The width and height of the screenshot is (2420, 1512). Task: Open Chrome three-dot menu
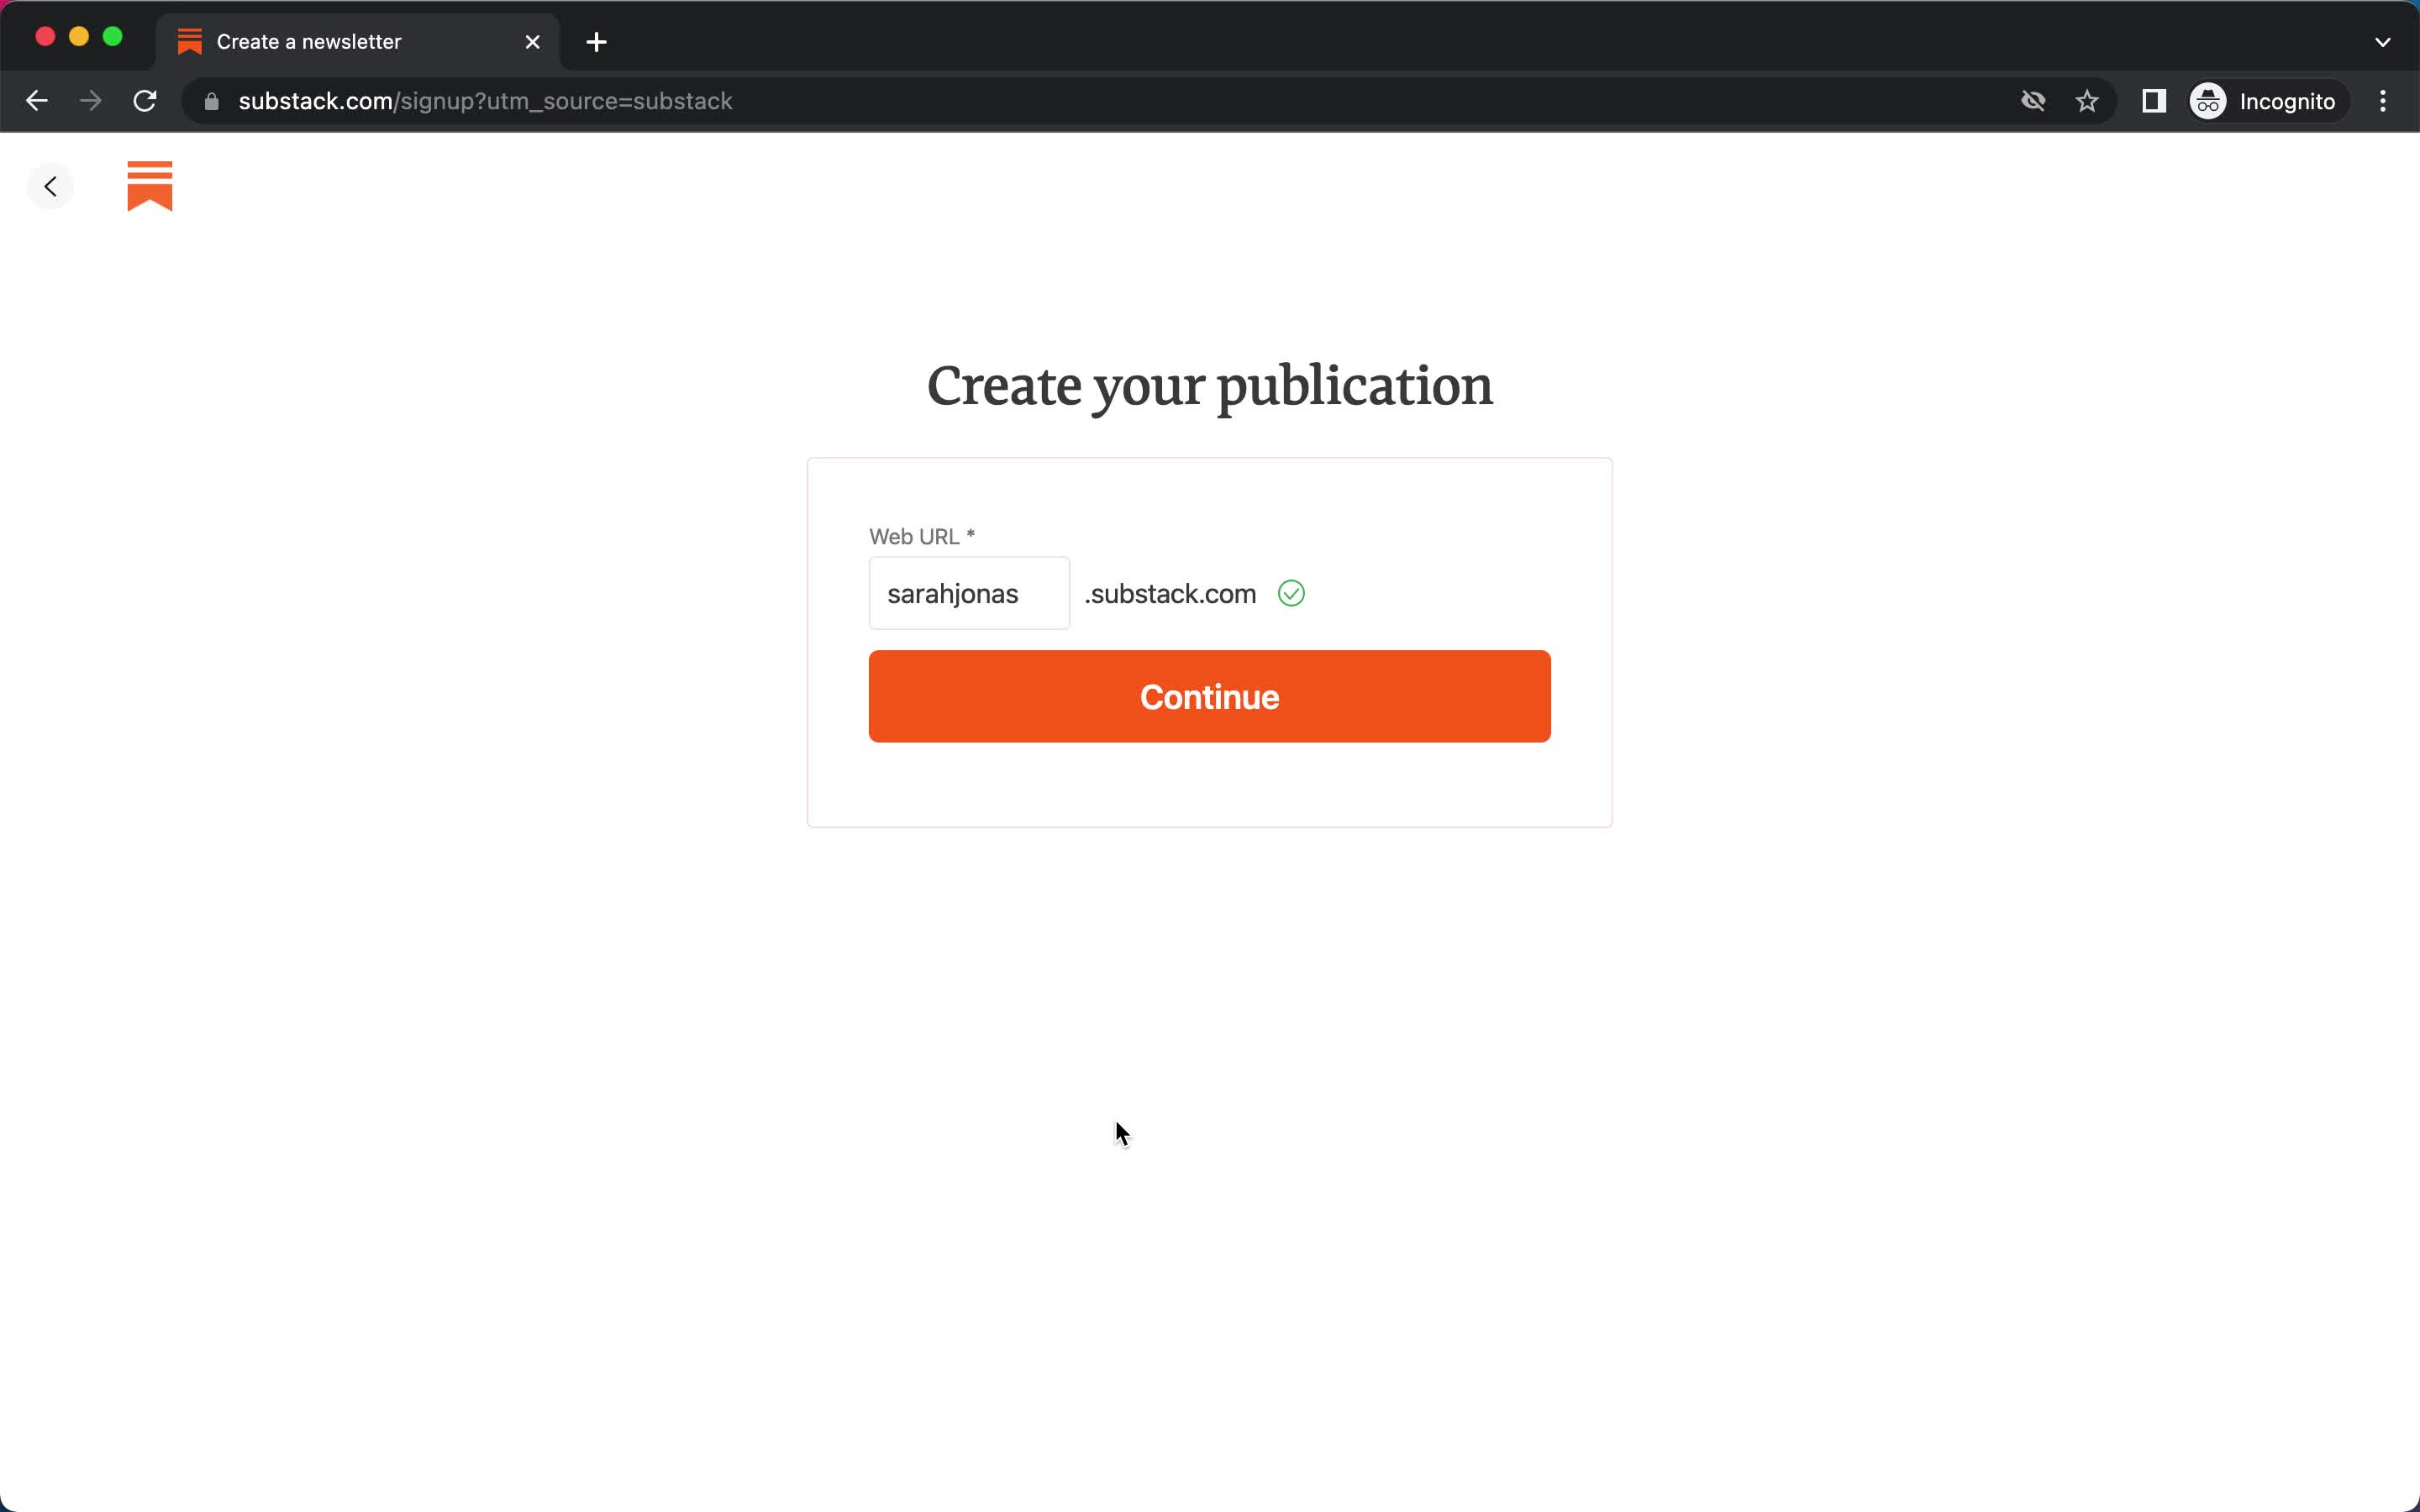(2383, 101)
